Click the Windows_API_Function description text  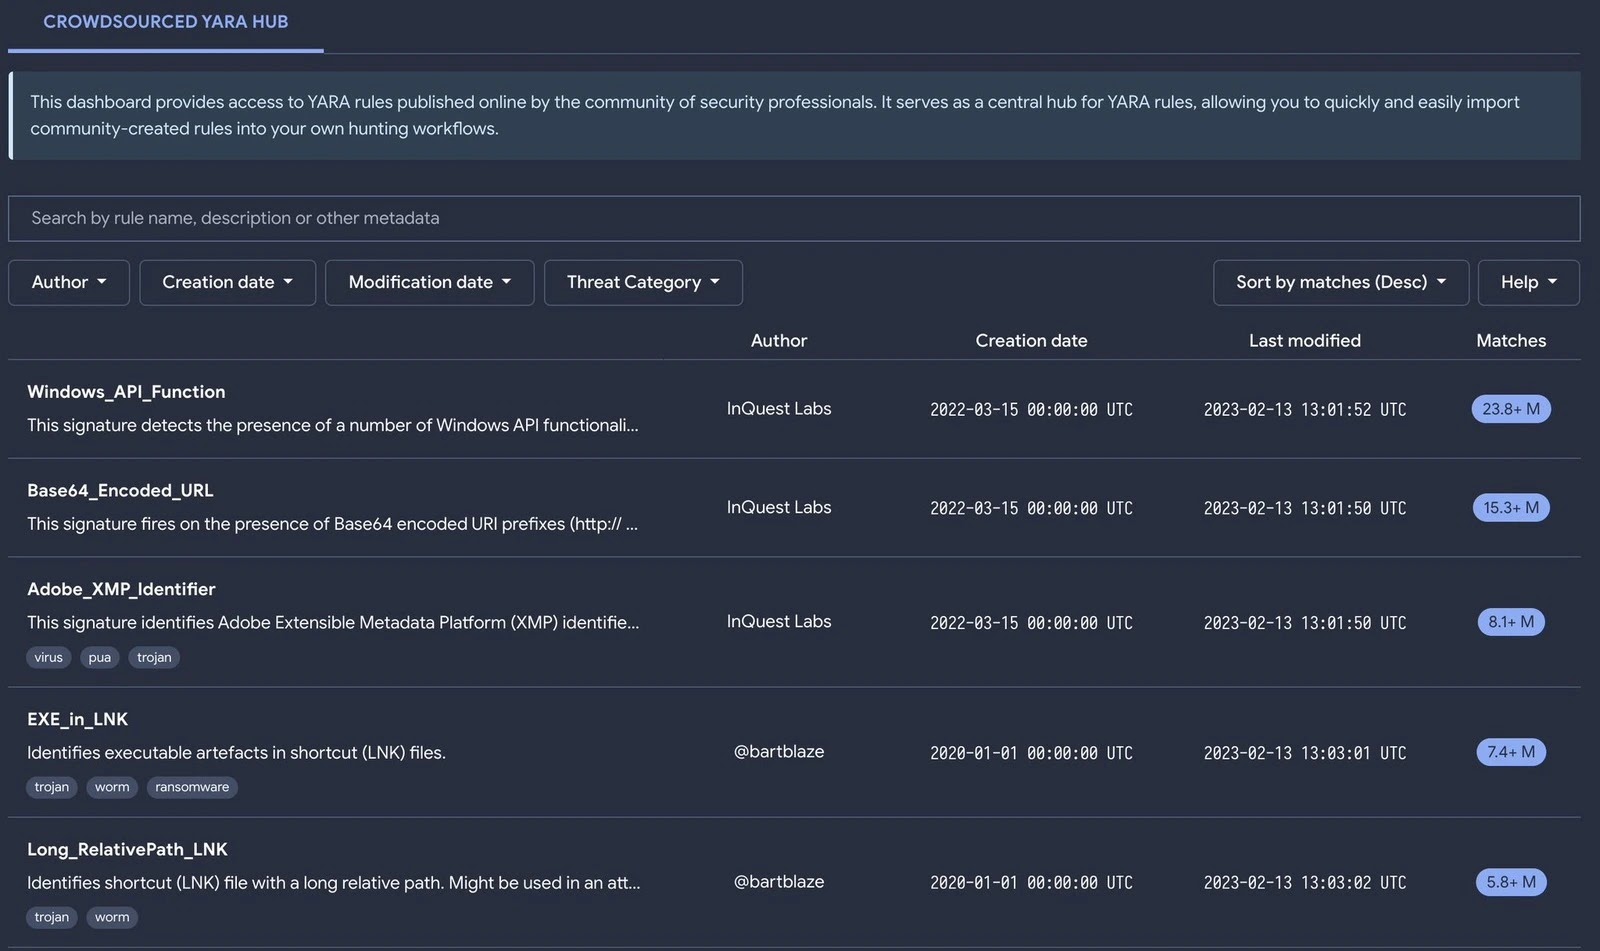pos(333,425)
